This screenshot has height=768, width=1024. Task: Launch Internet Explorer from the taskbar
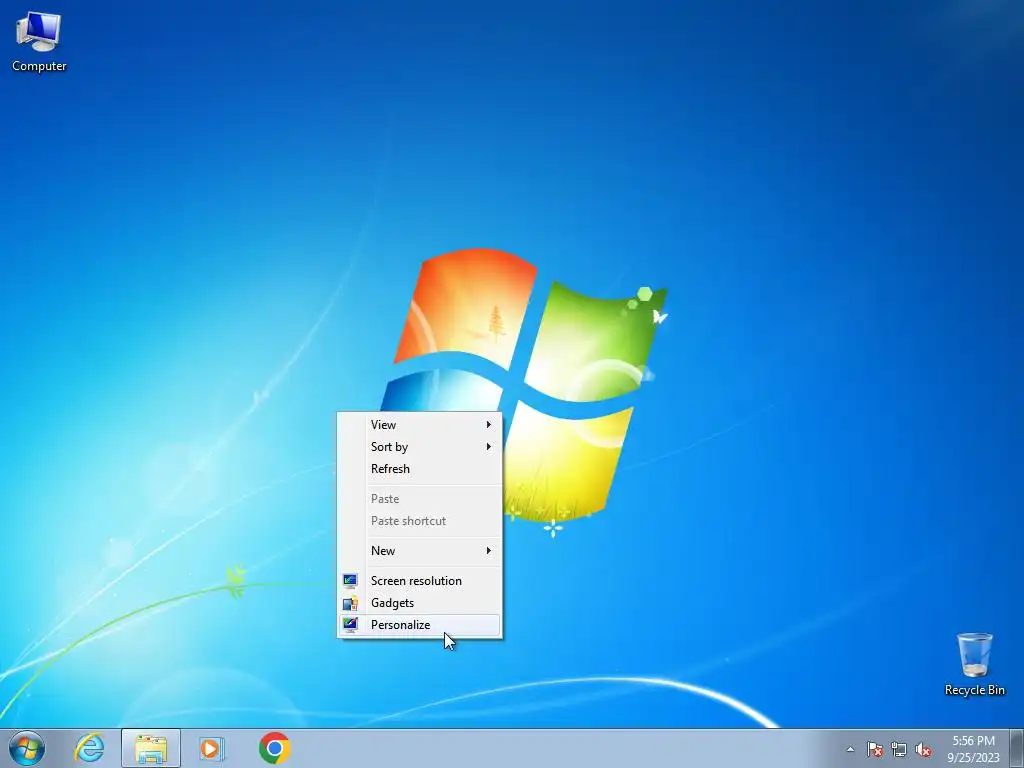point(89,748)
